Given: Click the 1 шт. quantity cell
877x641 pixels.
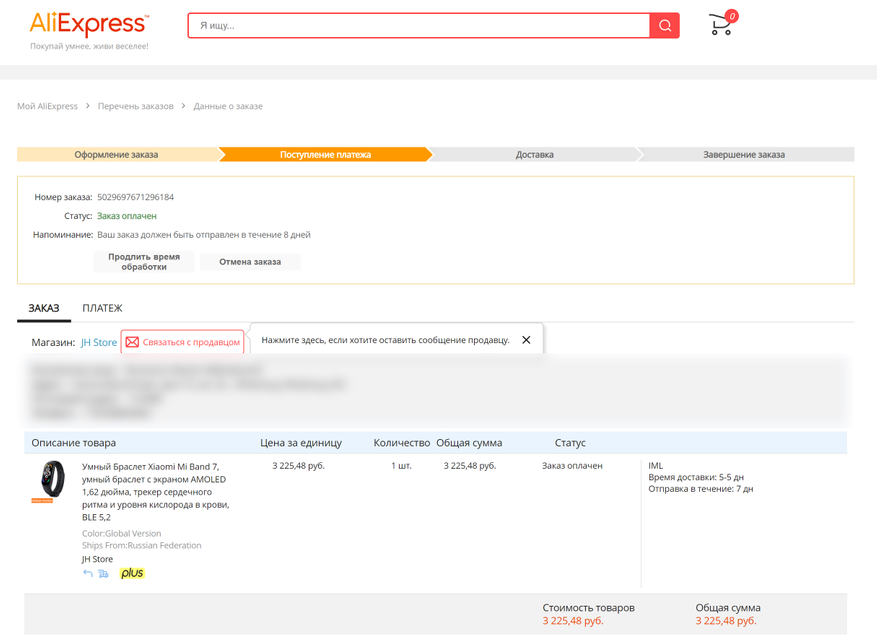Looking at the screenshot, I should coord(401,465).
